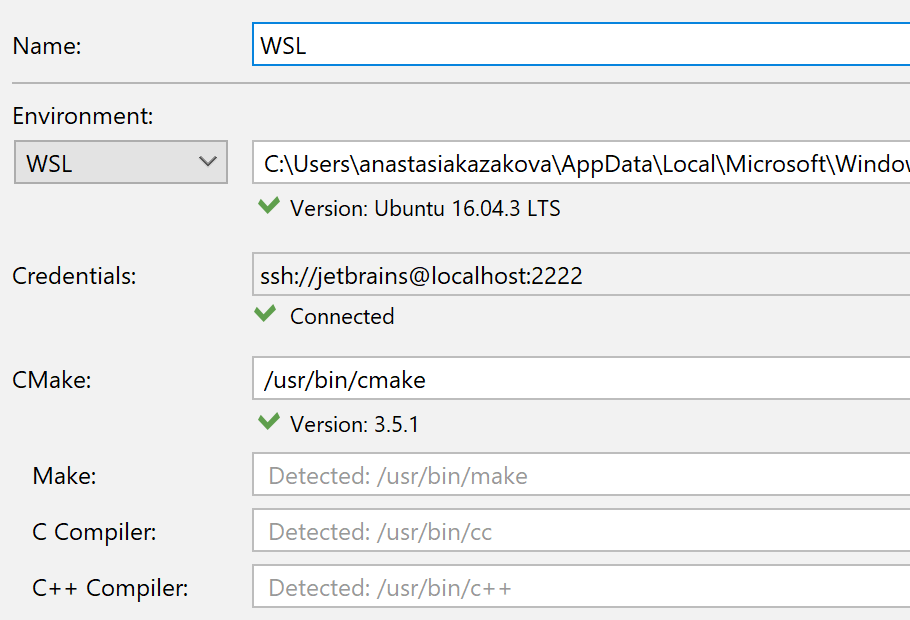Click the WSL executable path field

pos(581,163)
